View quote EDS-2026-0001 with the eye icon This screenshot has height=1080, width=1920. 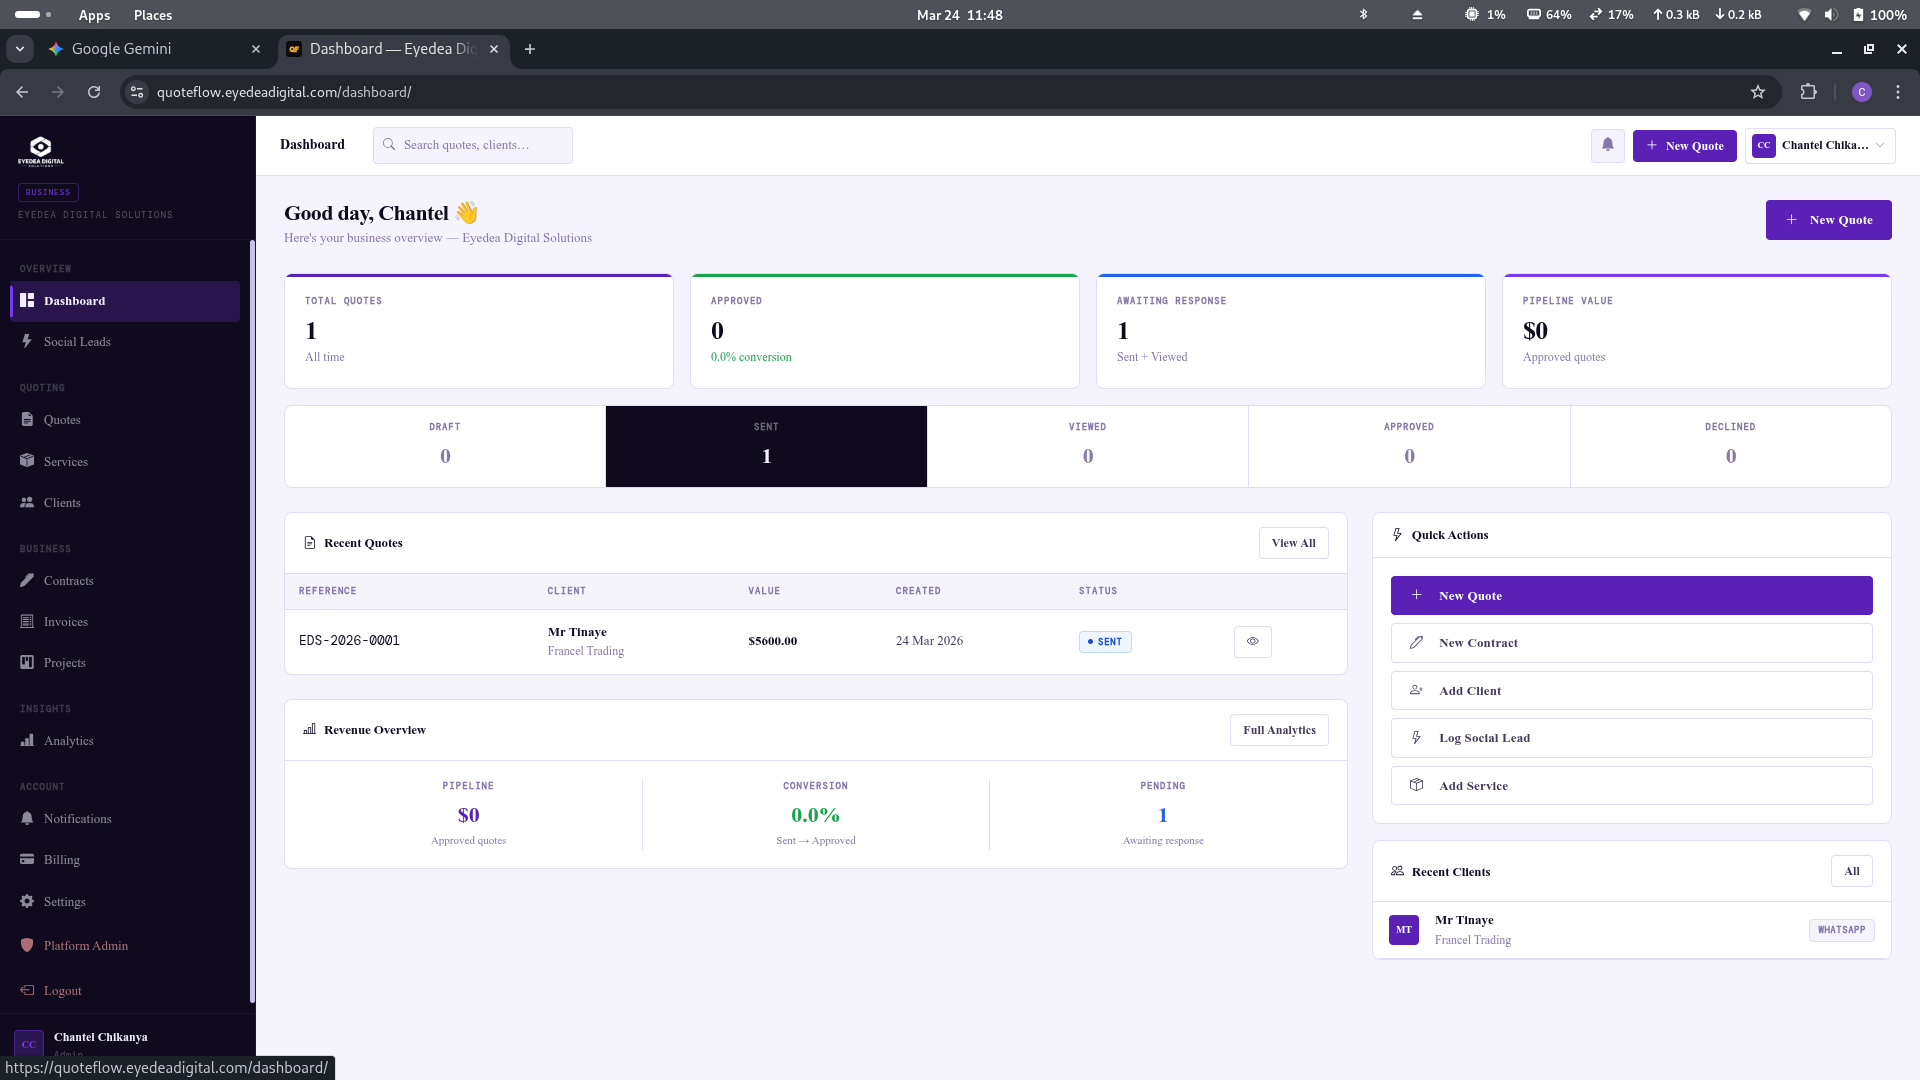tap(1252, 642)
